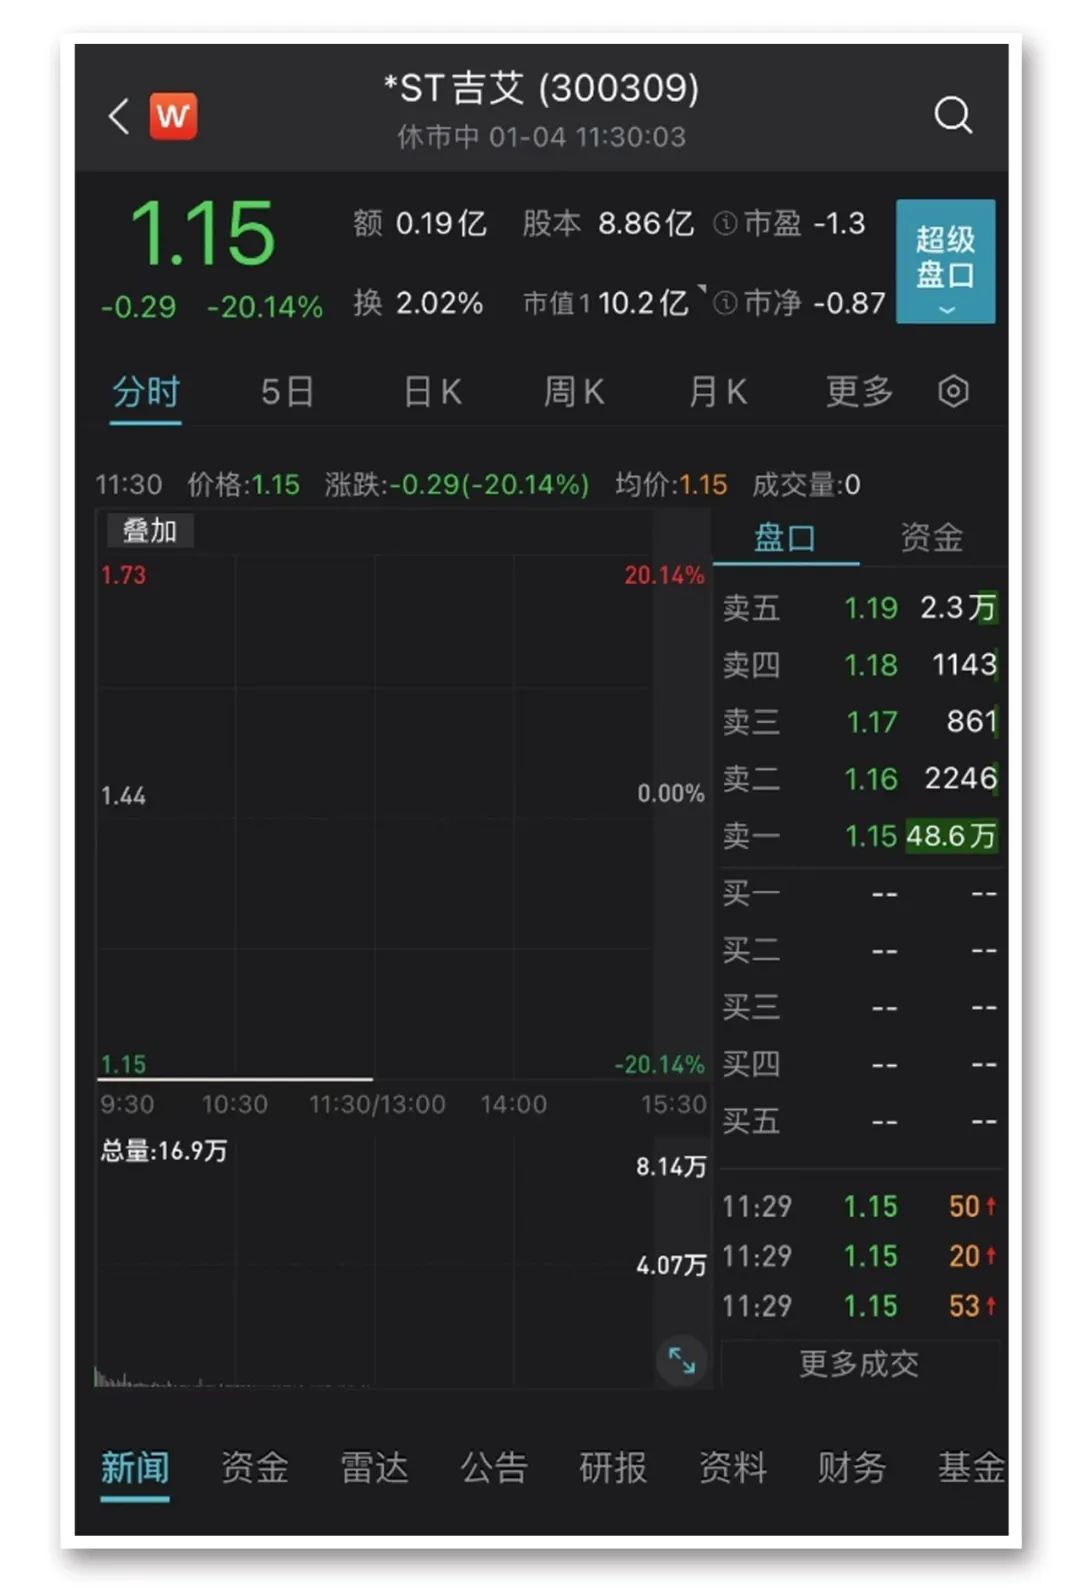The height and width of the screenshot is (1590, 1080).
Task: Select 卖五 order row at 1.19
Action: pos(860,607)
